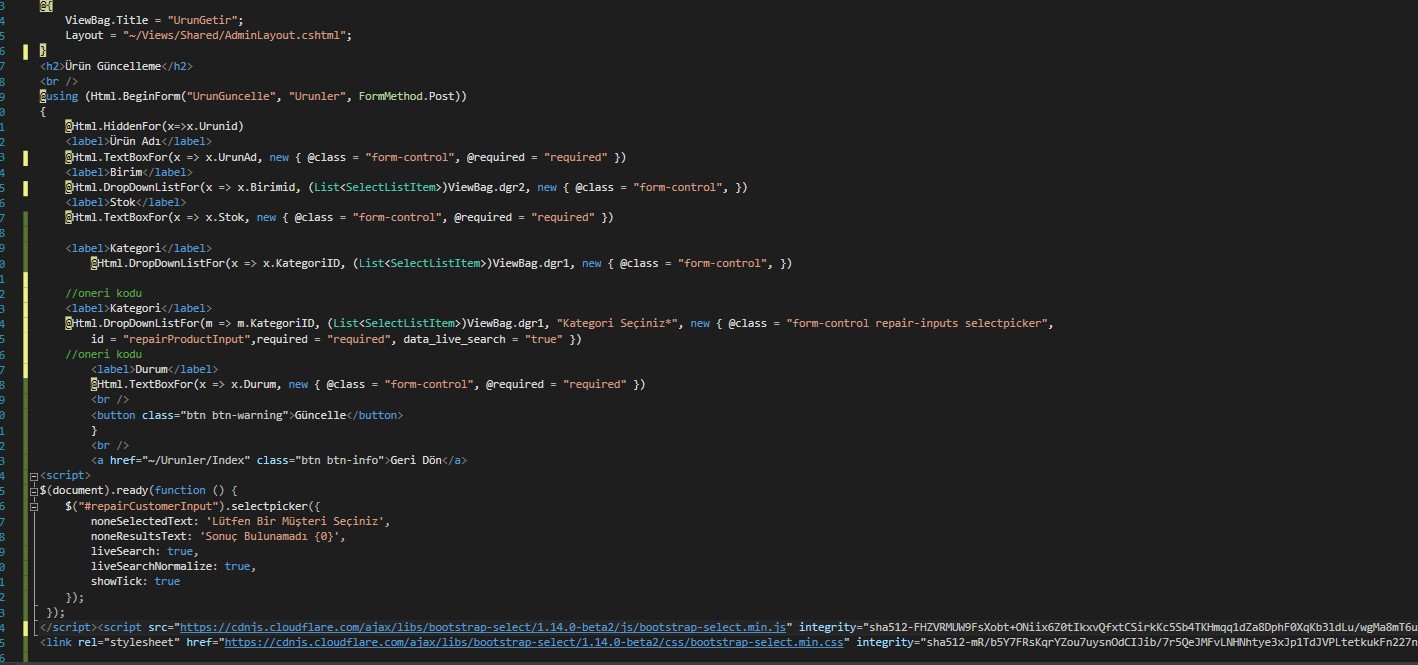The width and height of the screenshot is (1418, 665).
Task: Click m.KategoriID in the second DropDownListFor
Action: pos(277,324)
